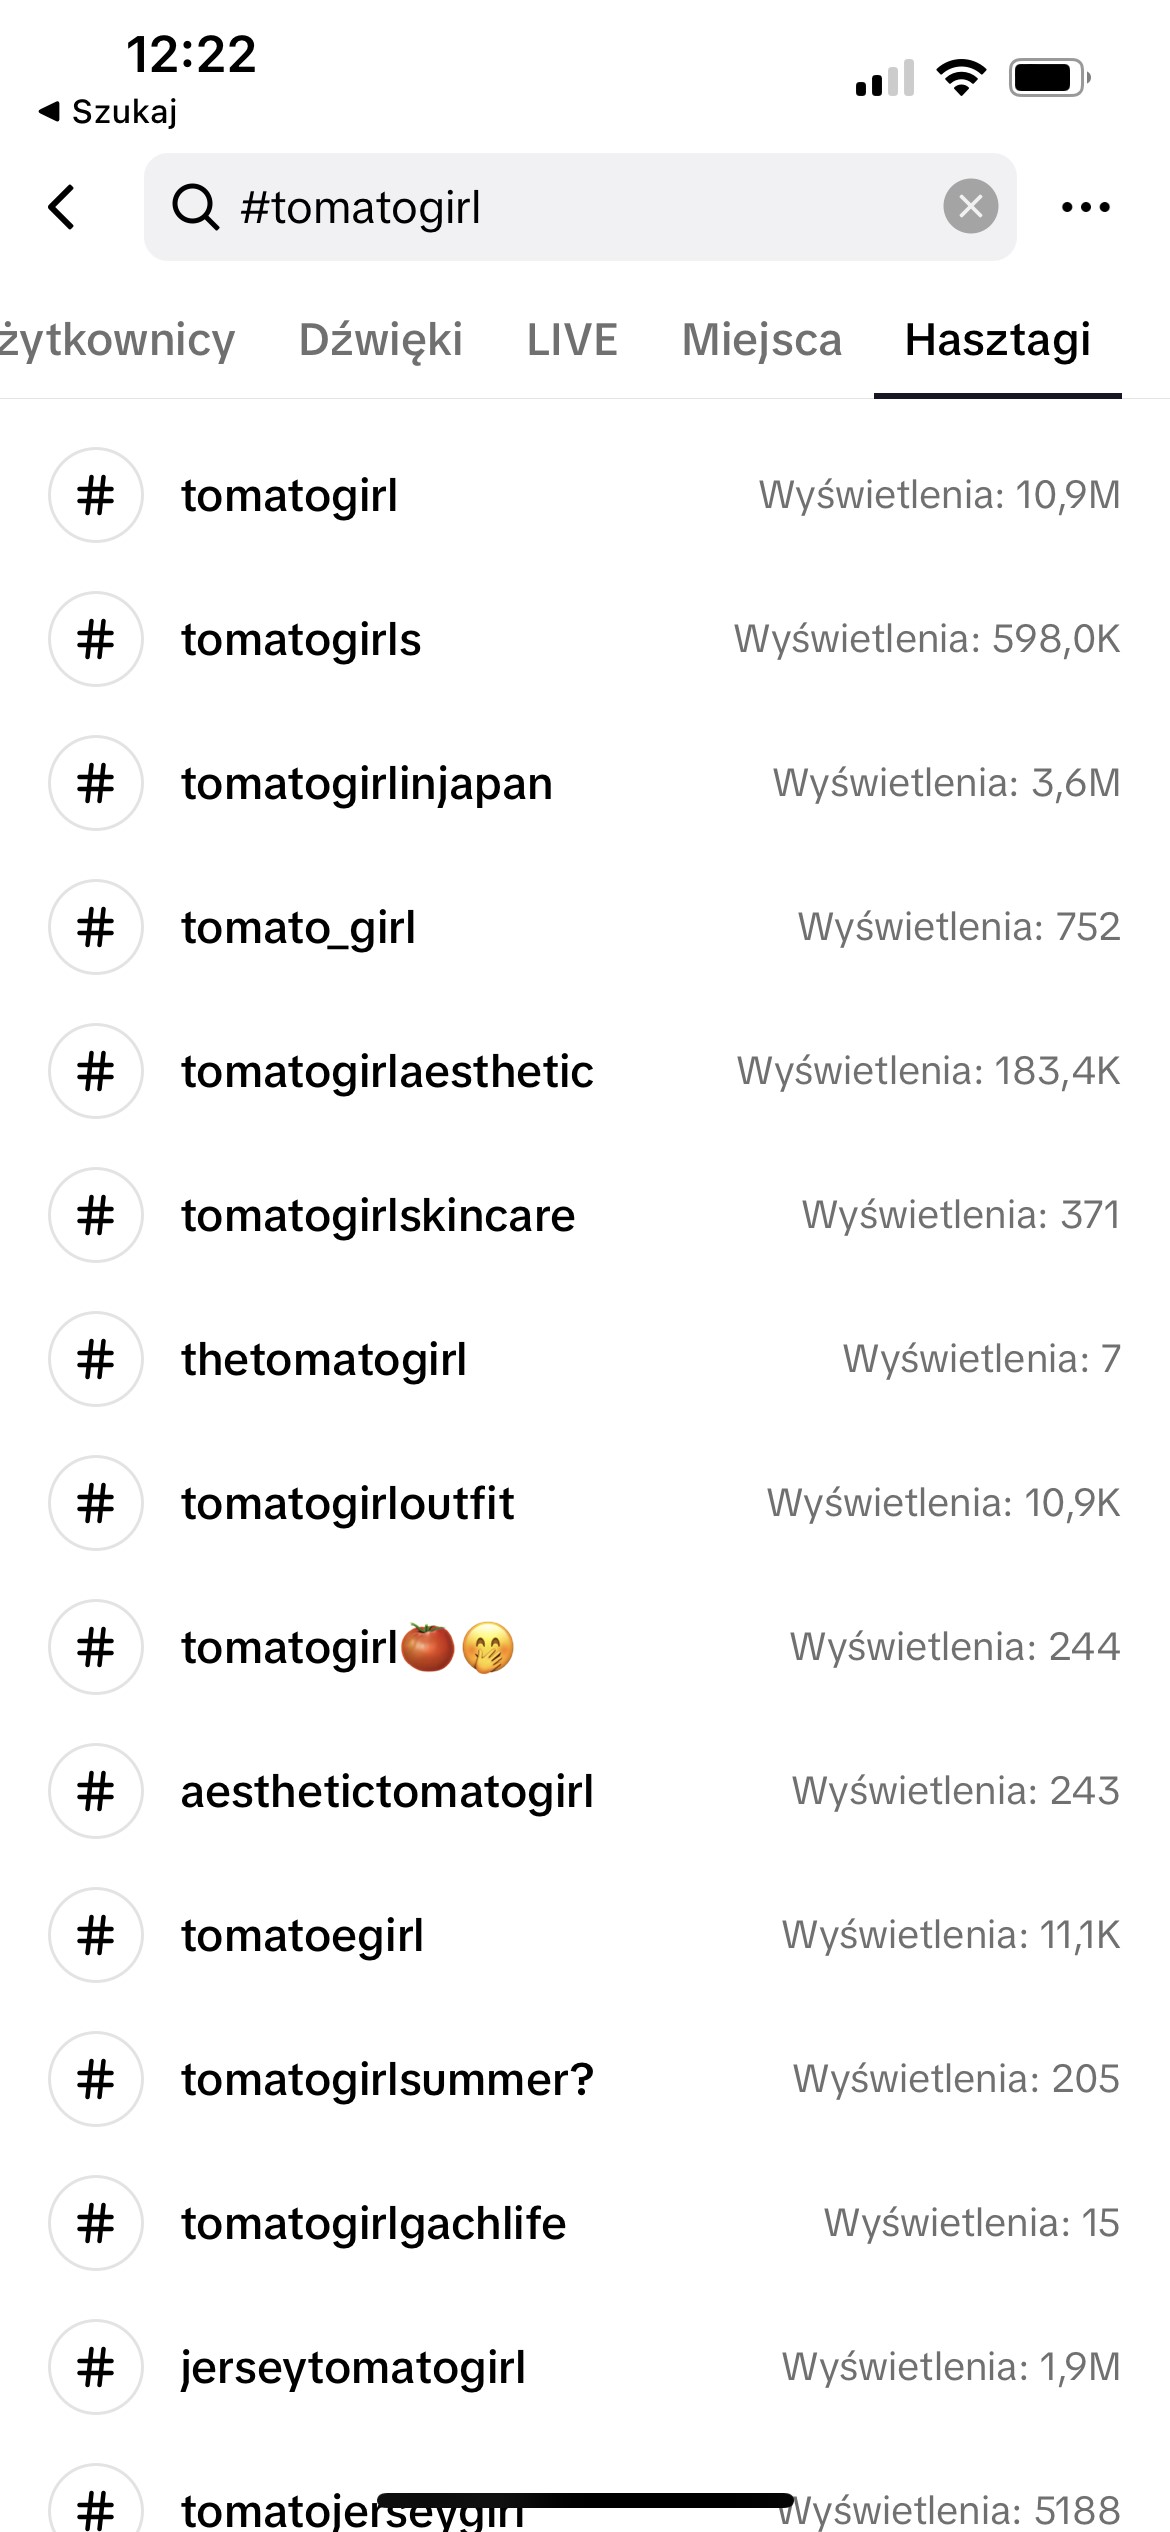Click inside the #tomatogirl search field
This screenshot has height=2532, width=1170.
(x=580, y=207)
